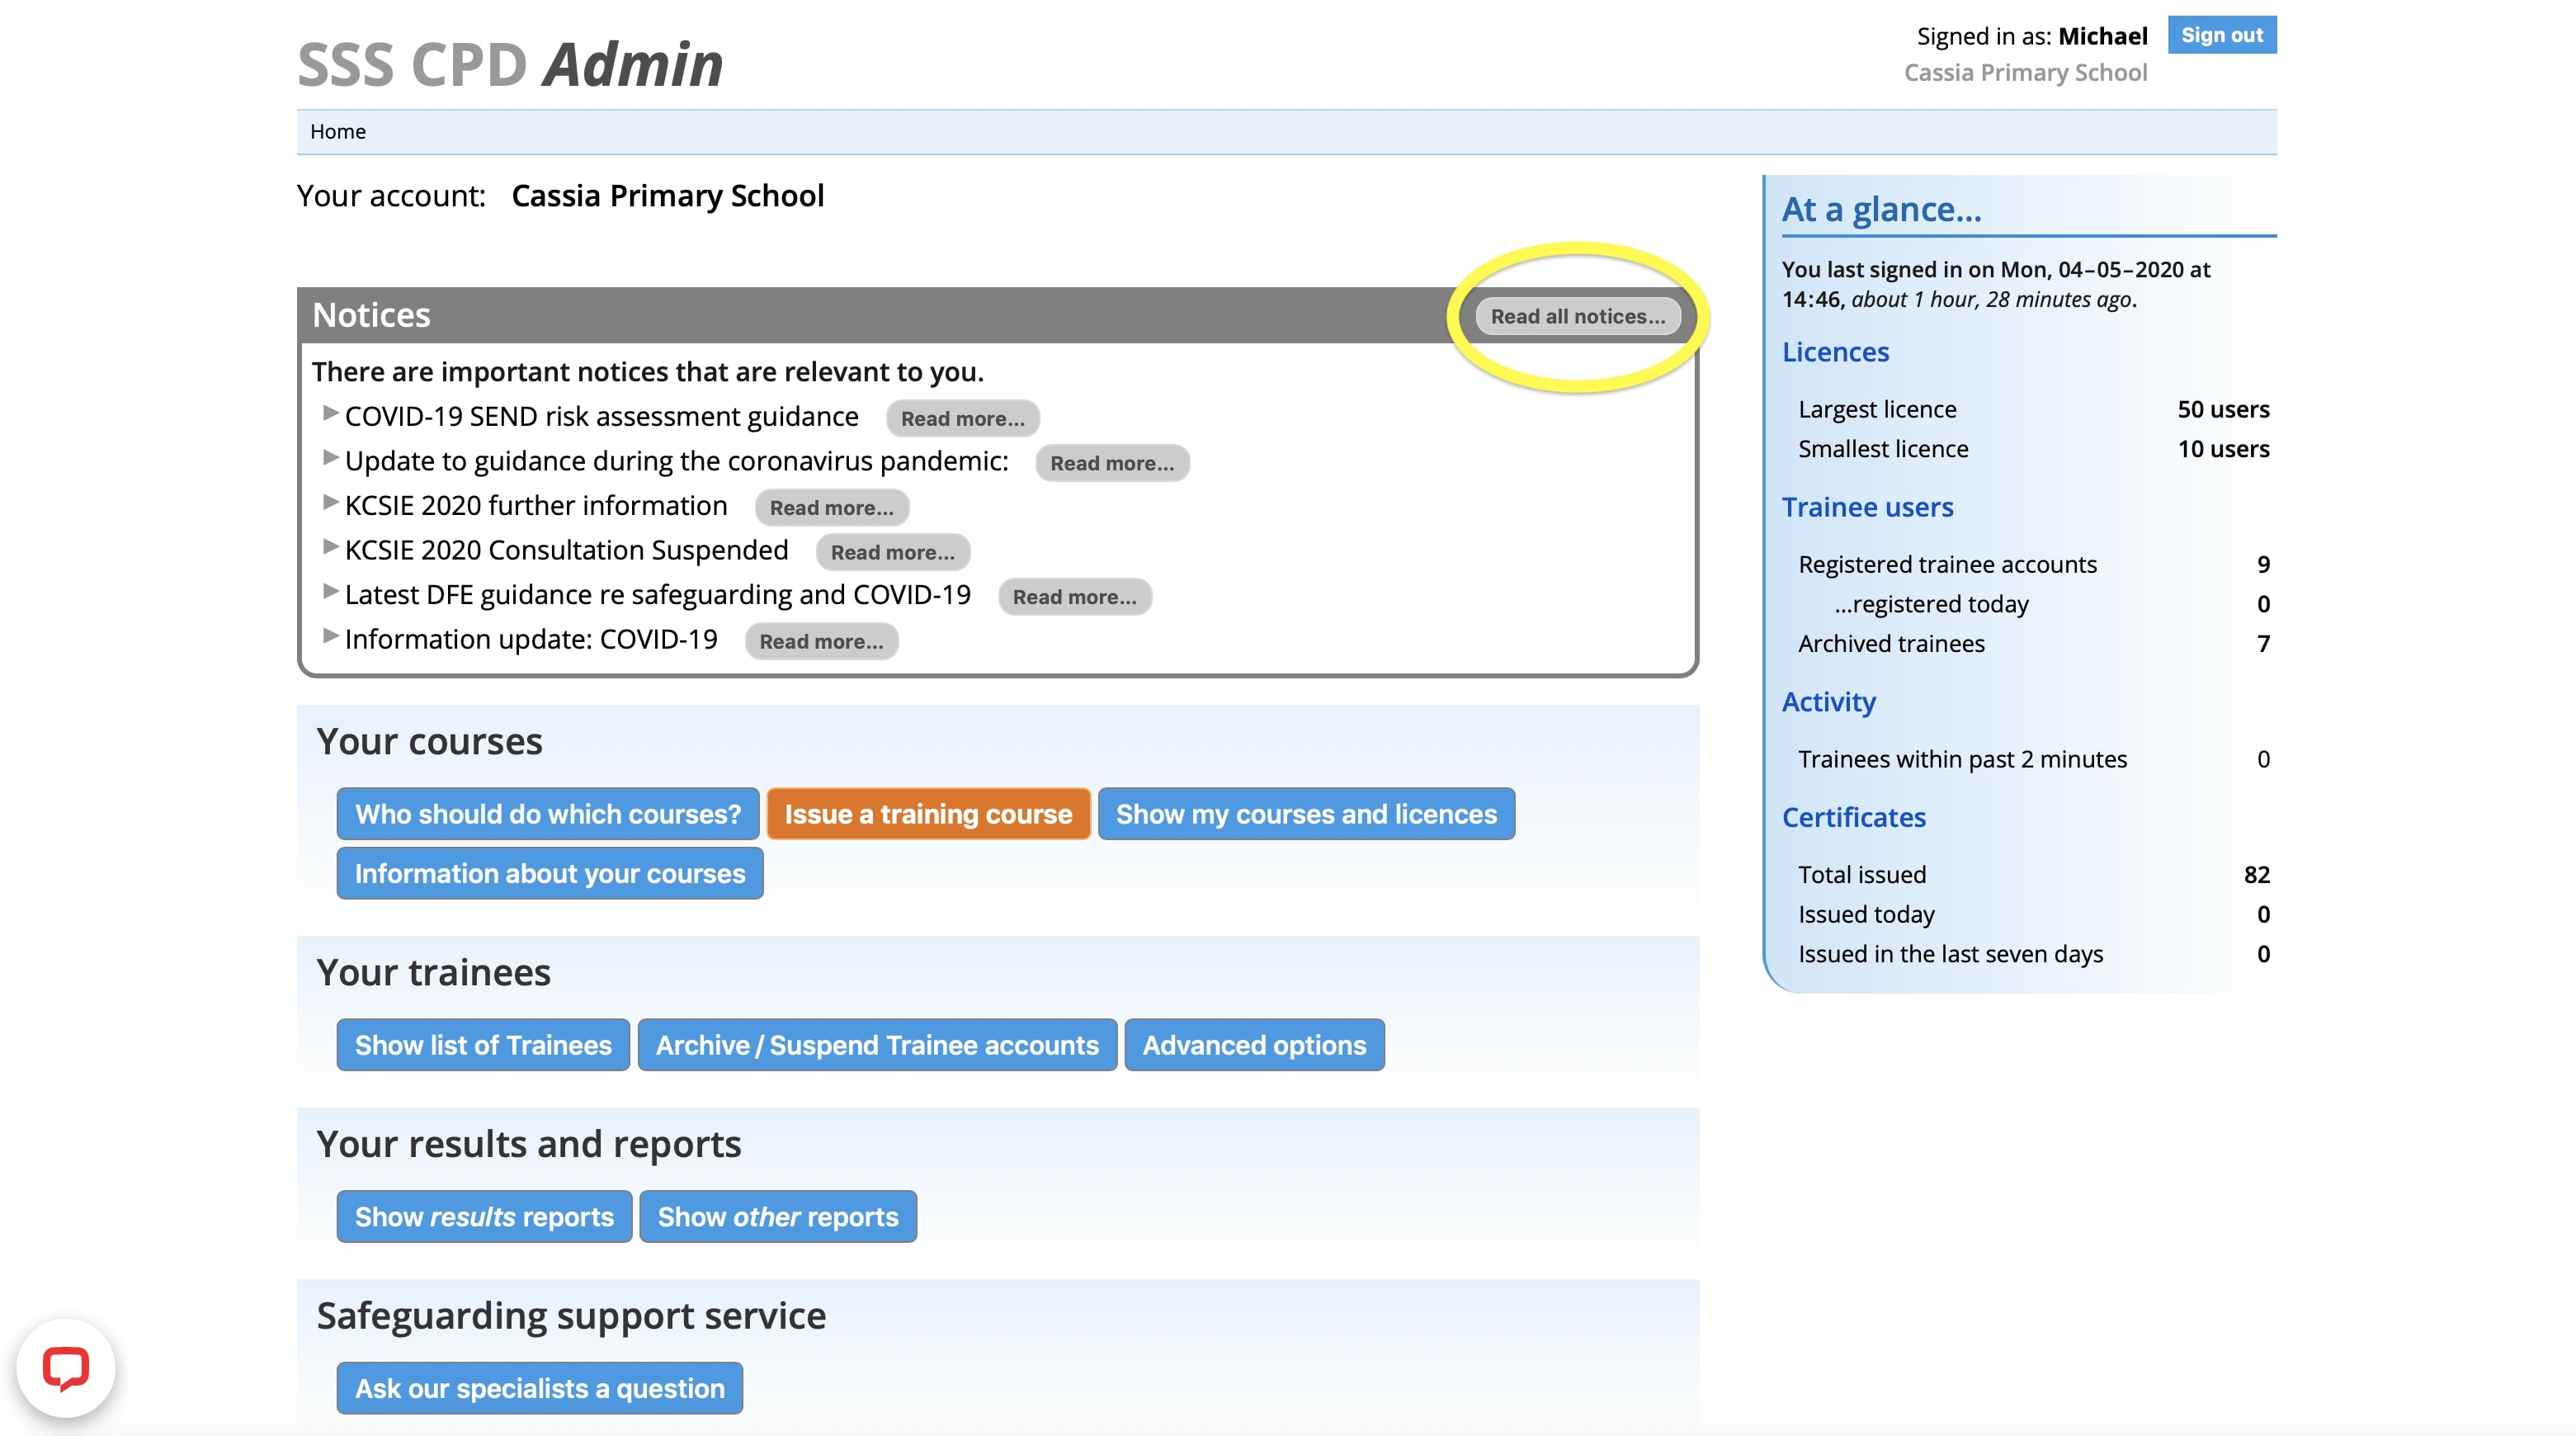Expand KCSIE 2020 Consultation Suspended triangle
The height and width of the screenshot is (1436, 2576).
click(330, 547)
